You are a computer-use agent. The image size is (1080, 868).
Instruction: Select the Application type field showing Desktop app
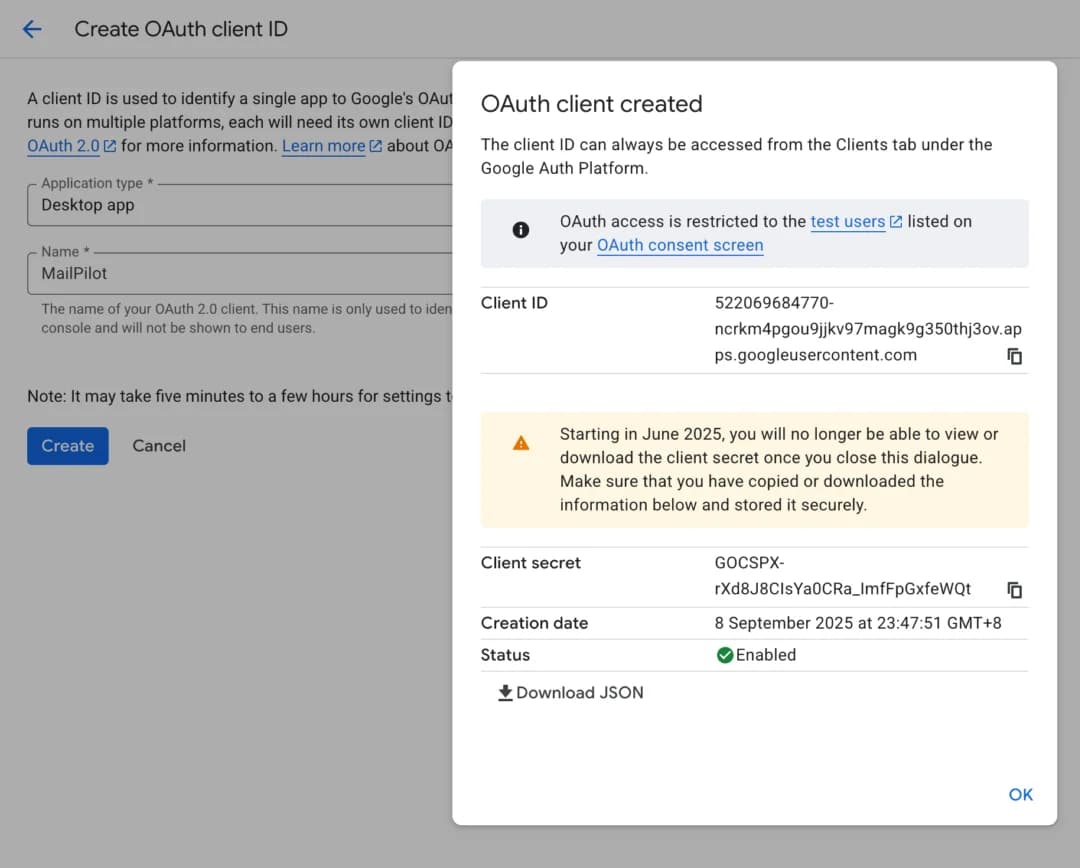pos(200,205)
